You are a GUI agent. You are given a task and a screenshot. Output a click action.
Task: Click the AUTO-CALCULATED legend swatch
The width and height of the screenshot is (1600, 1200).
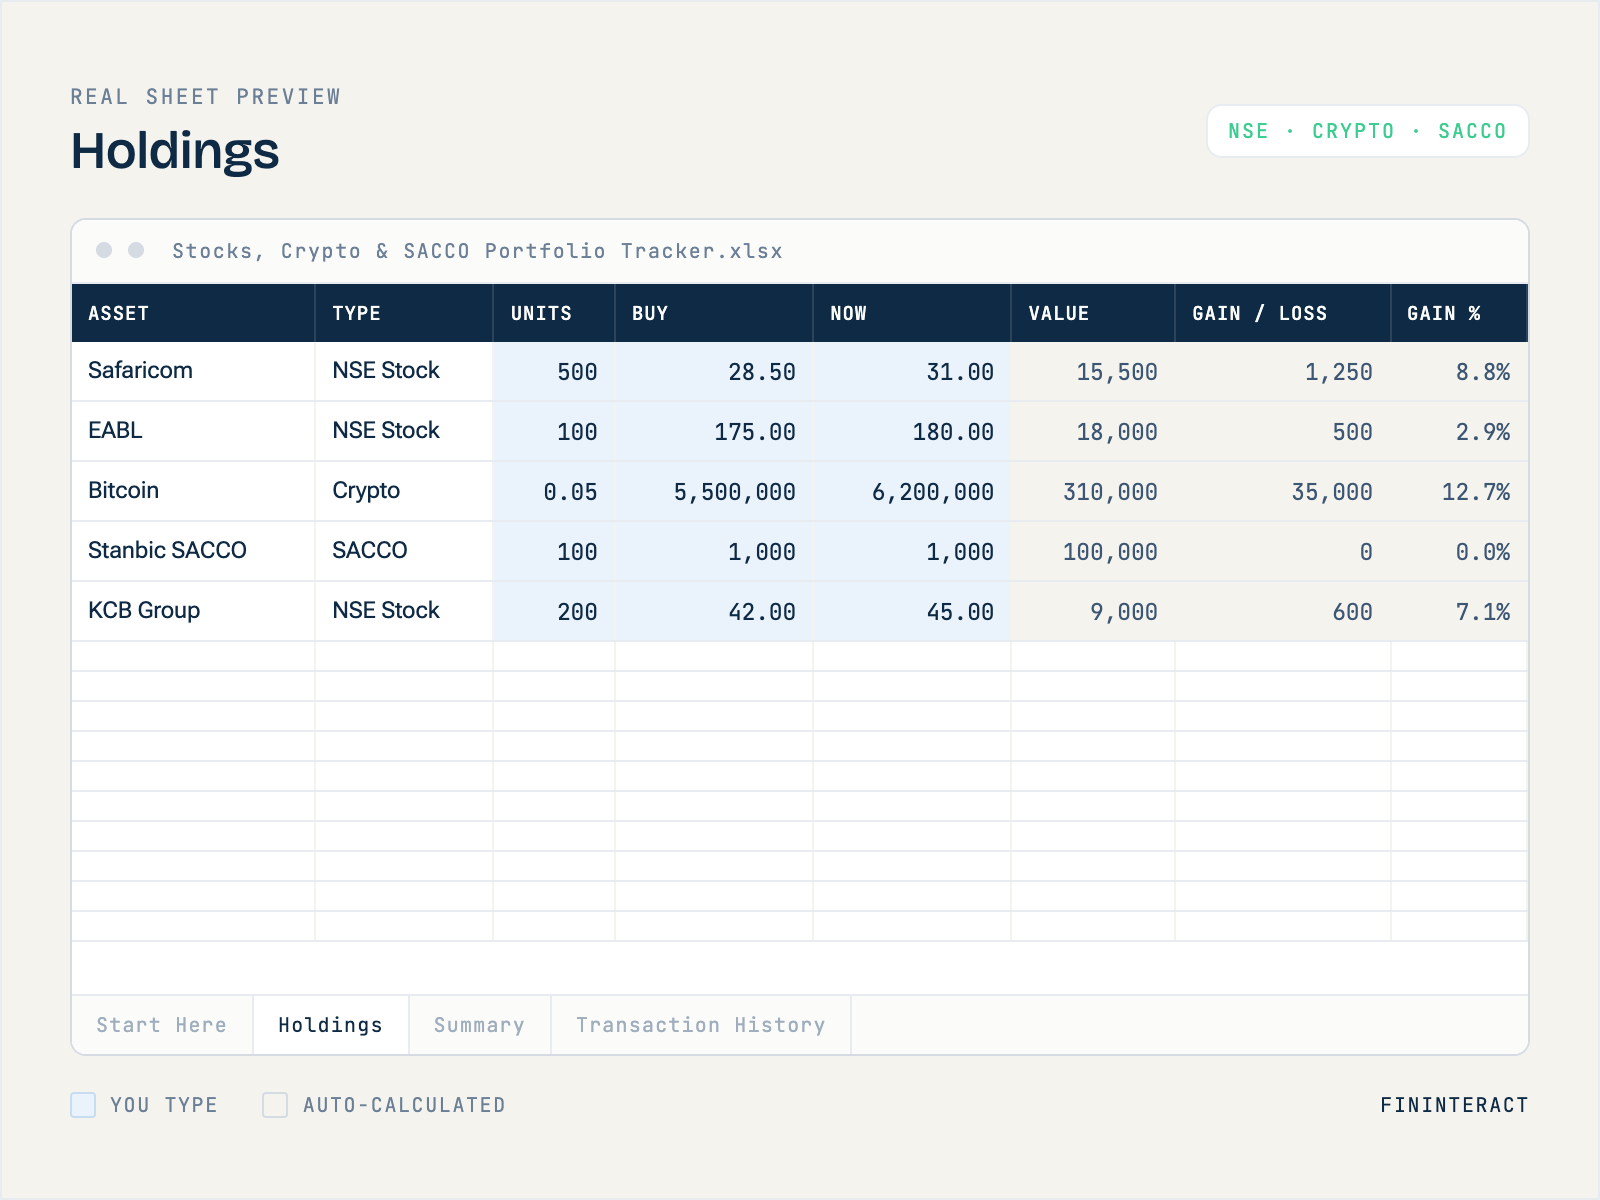pos(275,1105)
